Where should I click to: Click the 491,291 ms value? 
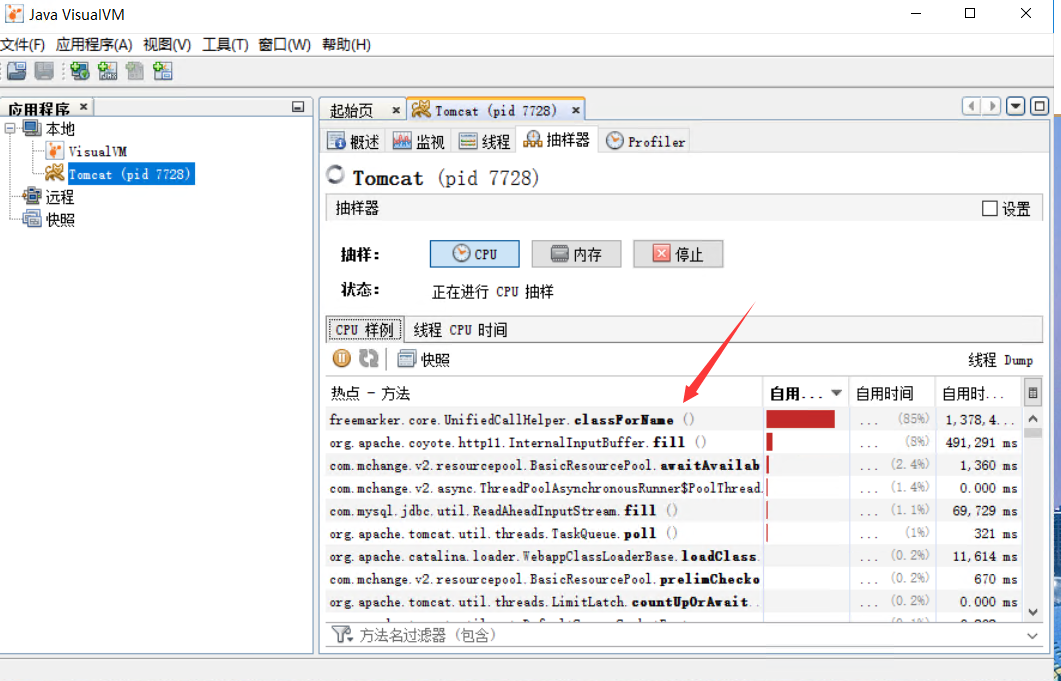(981, 443)
